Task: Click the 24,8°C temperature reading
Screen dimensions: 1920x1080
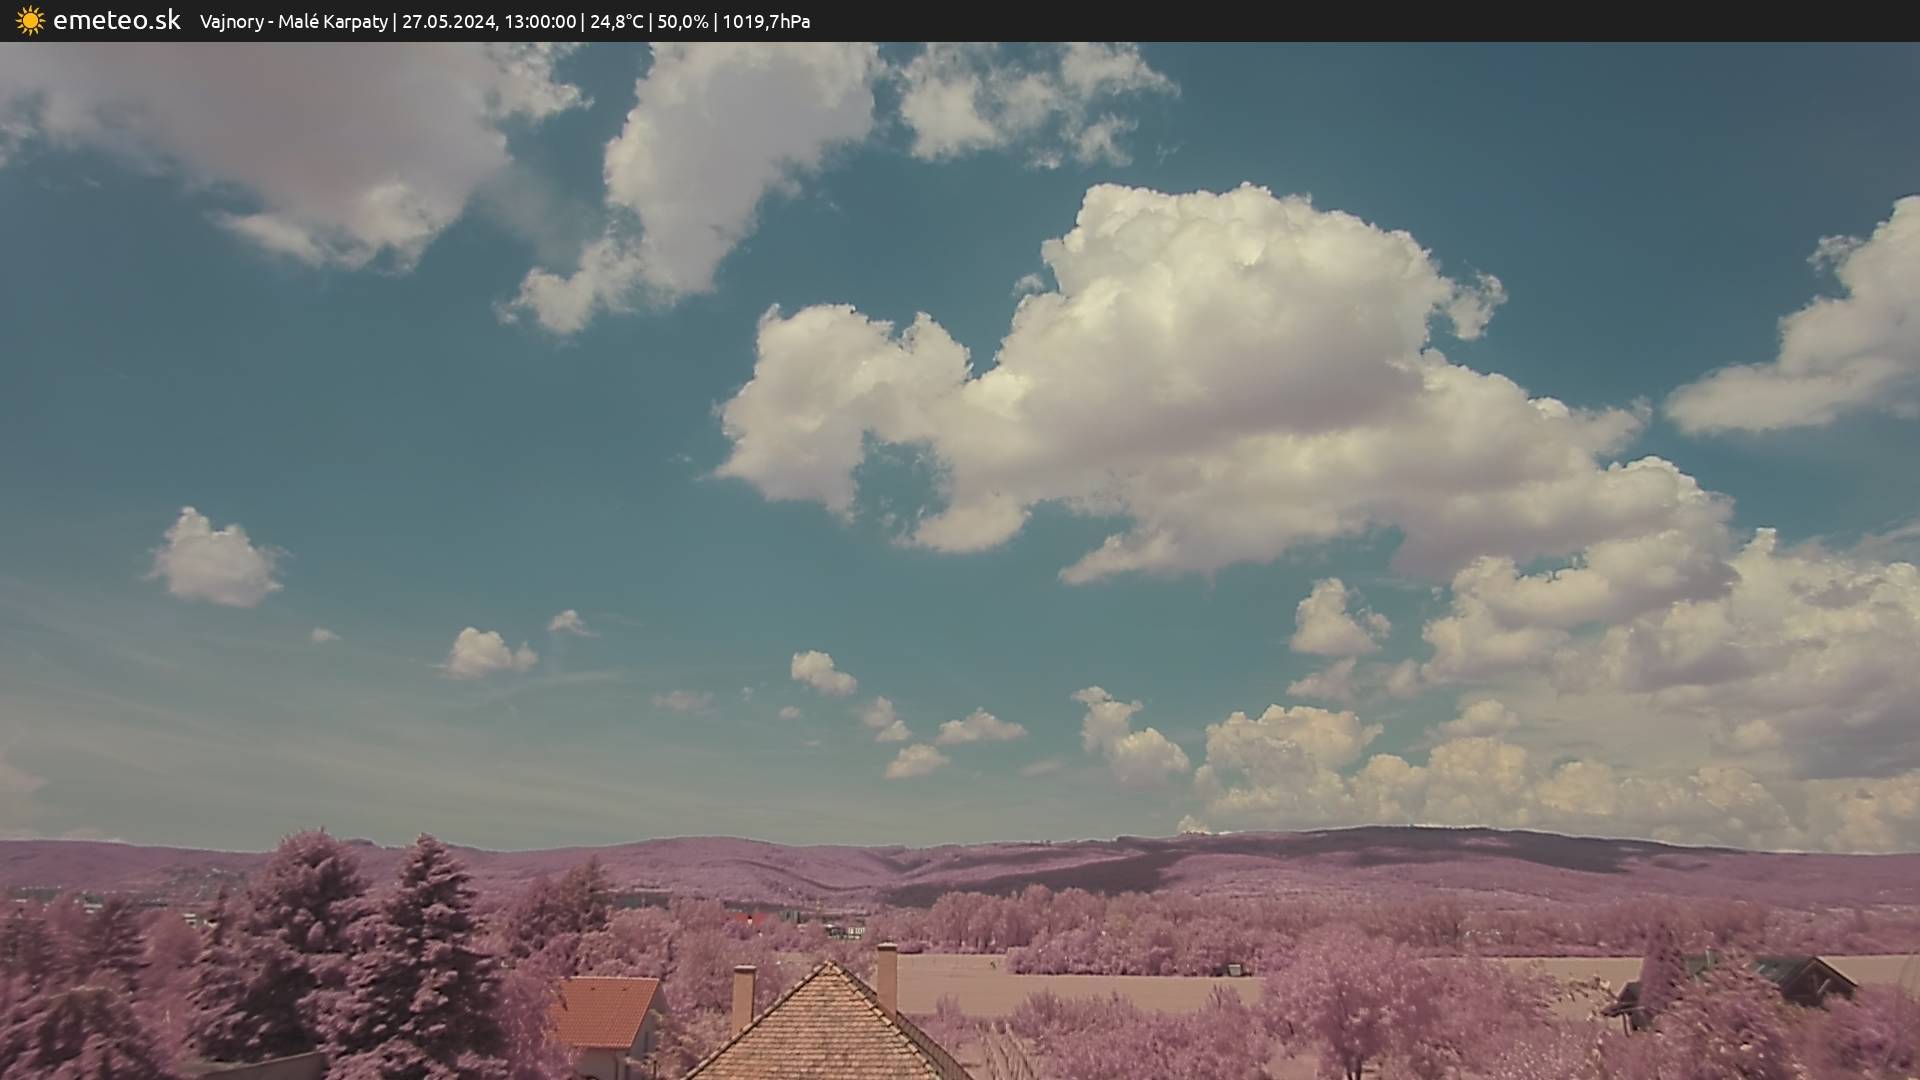Action: (x=616, y=21)
